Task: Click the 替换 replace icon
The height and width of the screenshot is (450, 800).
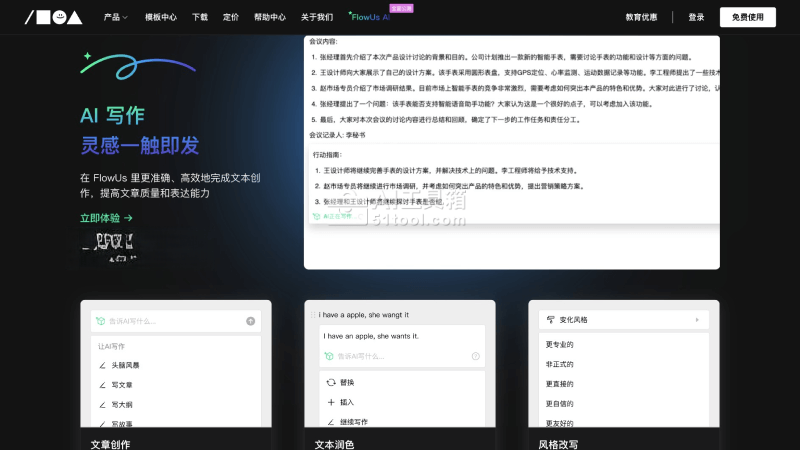Action: coord(331,382)
